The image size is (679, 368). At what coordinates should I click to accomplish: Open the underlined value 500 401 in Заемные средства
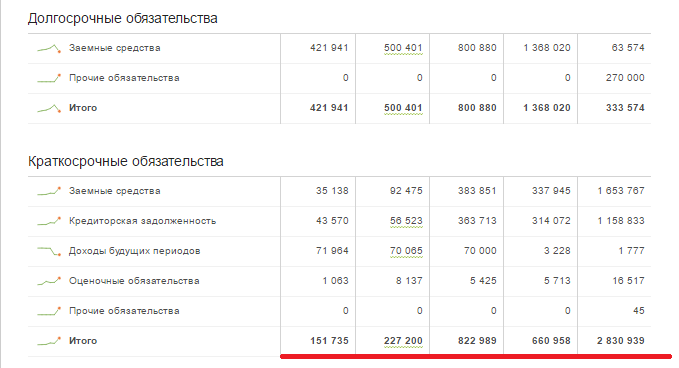pos(403,48)
